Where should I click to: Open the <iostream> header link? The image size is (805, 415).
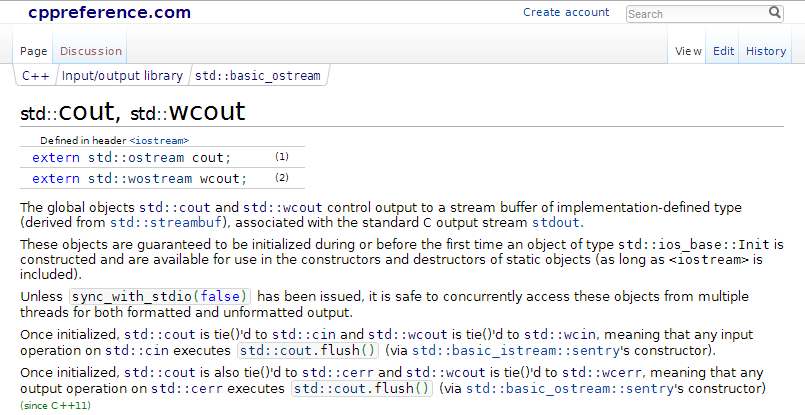pyautogui.click(x=159, y=141)
